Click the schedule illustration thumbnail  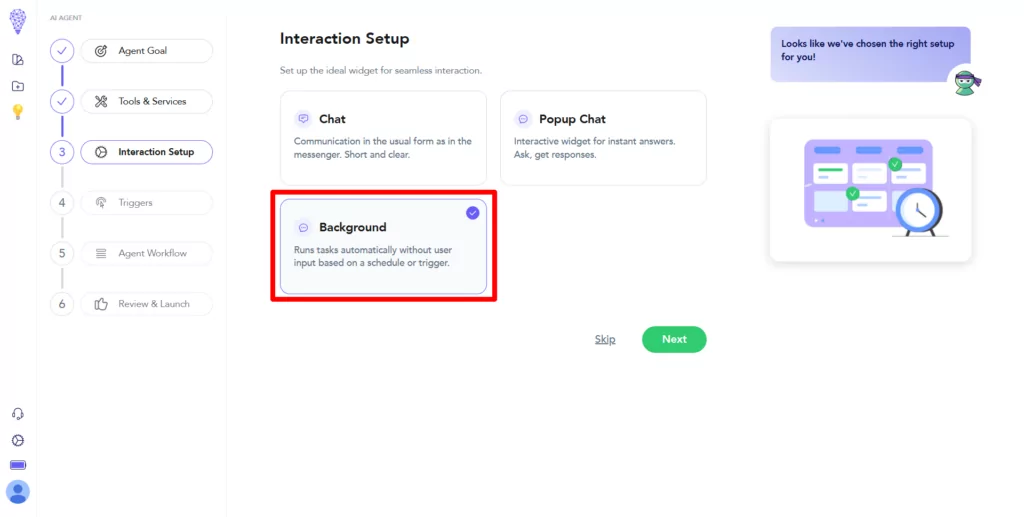(x=871, y=190)
